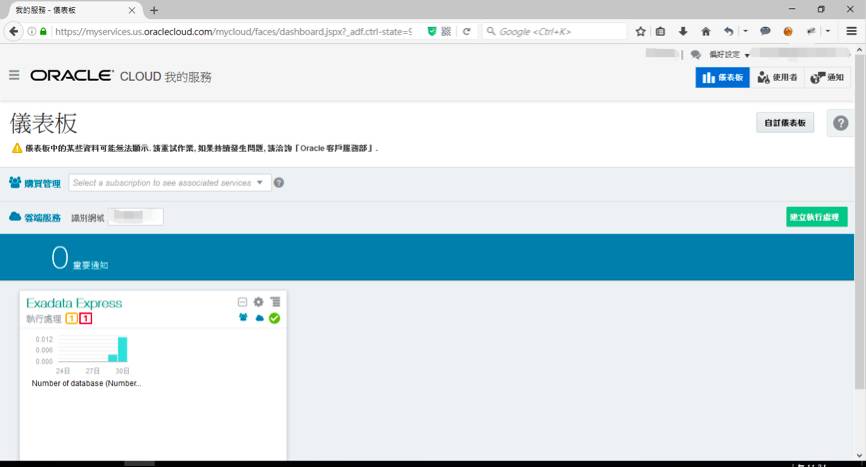This screenshot has height=467, width=866.
Task: Open the Exadata Express tile action menu
Action: point(275,302)
